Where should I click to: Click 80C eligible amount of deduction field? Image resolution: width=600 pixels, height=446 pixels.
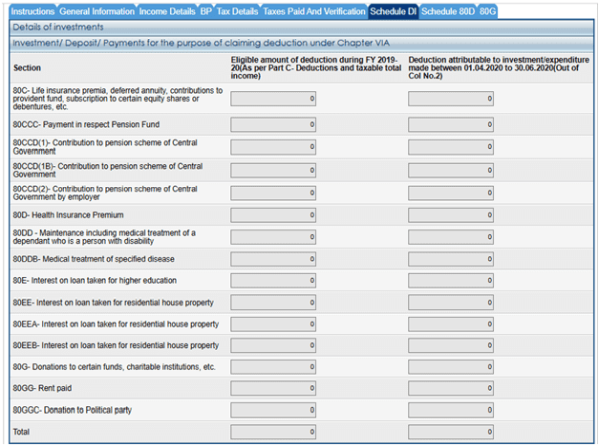click(x=273, y=99)
